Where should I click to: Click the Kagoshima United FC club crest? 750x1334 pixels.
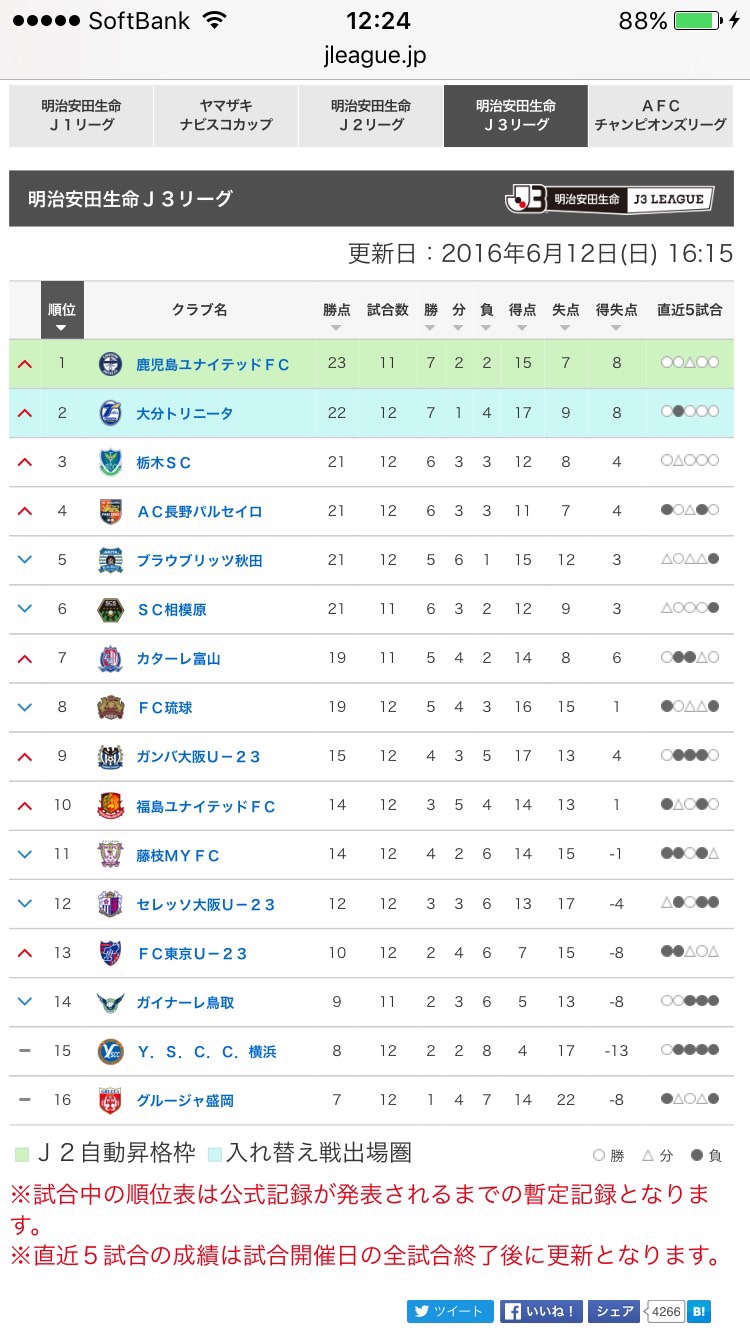click(x=110, y=364)
